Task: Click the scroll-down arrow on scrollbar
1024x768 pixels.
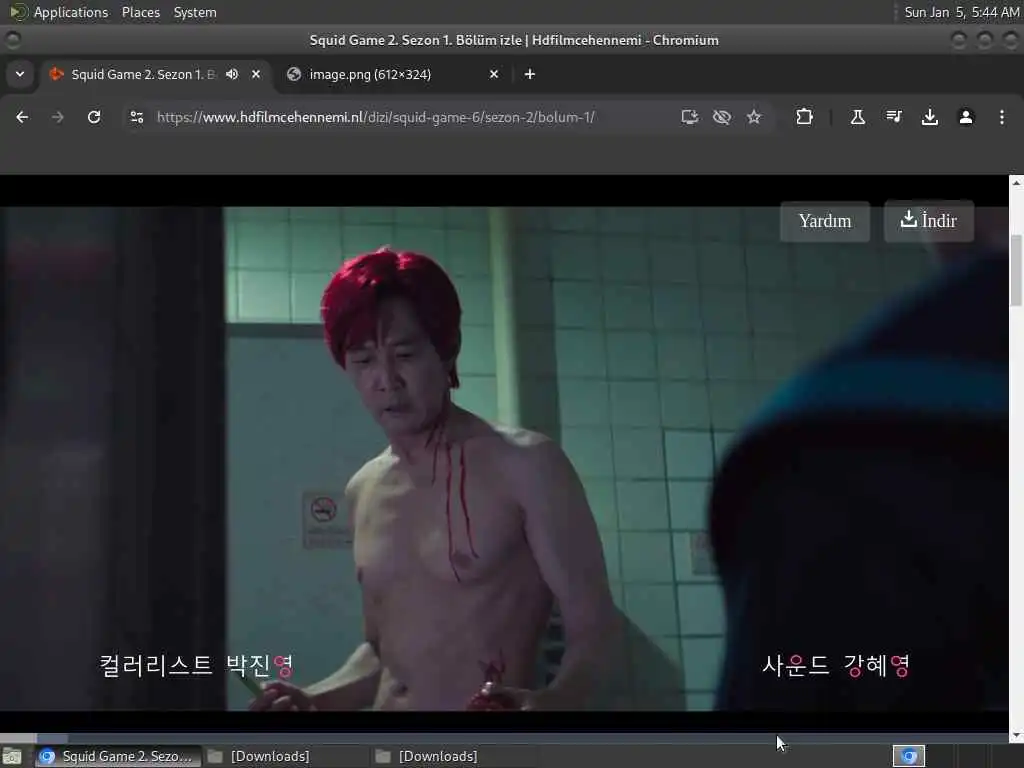Action: coord(1016,736)
